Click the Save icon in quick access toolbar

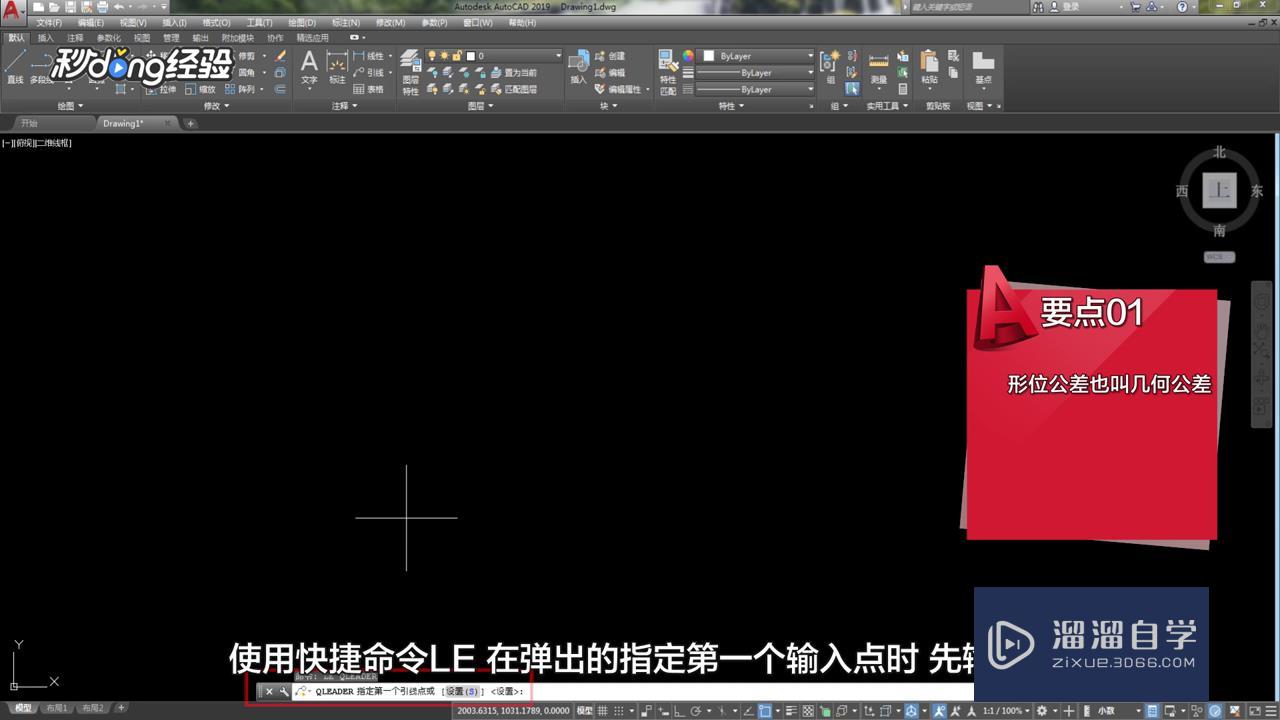point(70,7)
